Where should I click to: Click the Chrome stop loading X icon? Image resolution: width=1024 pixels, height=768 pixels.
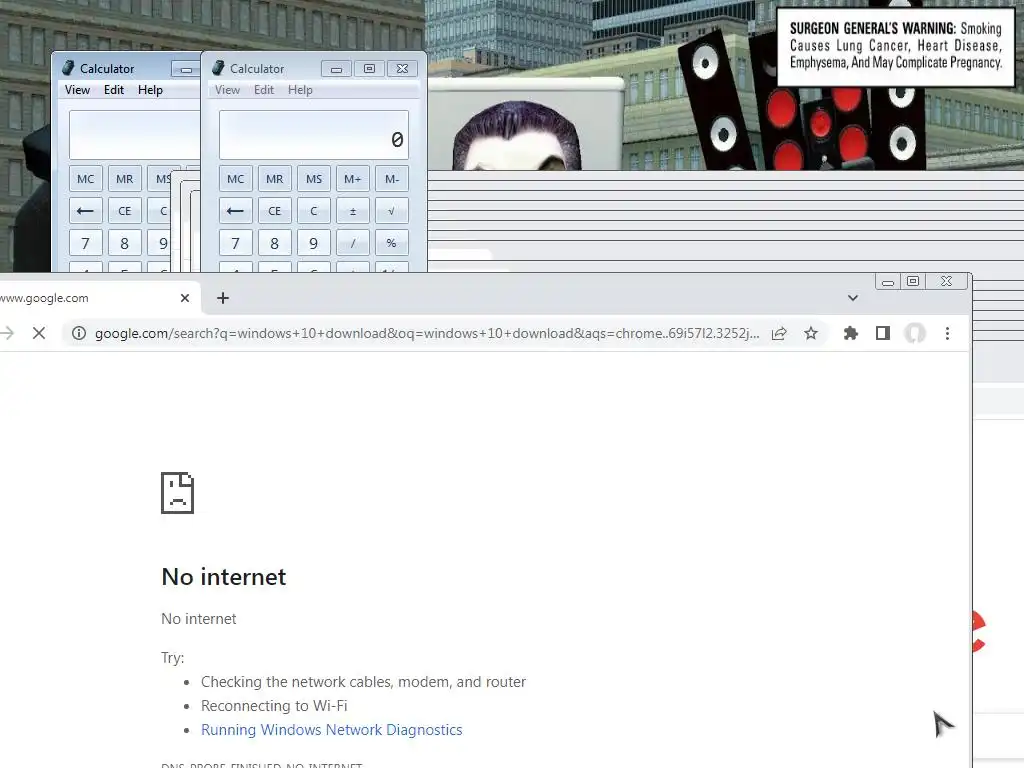[x=39, y=333]
